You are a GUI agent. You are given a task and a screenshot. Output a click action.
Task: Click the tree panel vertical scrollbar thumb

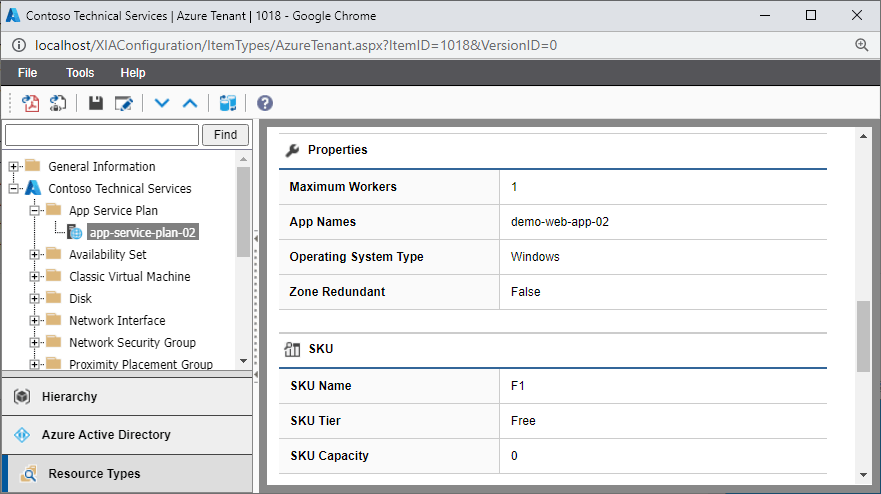coord(243,212)
